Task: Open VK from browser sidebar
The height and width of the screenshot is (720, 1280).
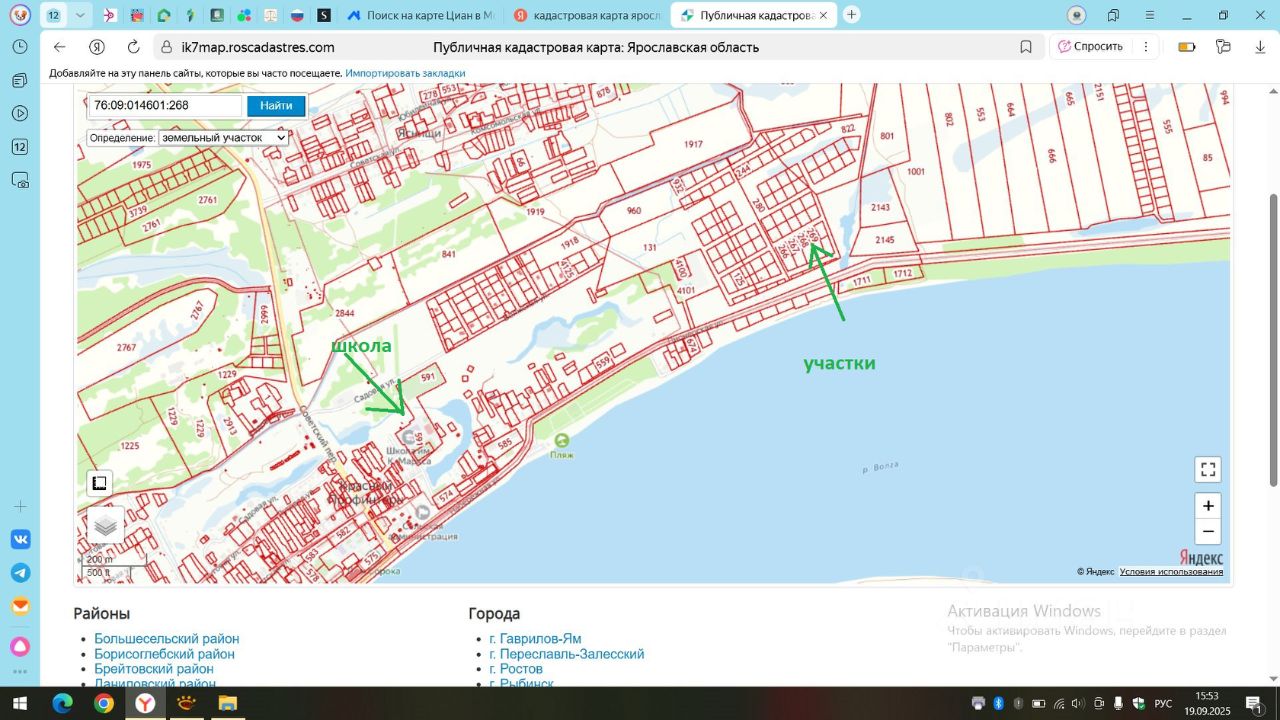Action: [x=20, y=540]
